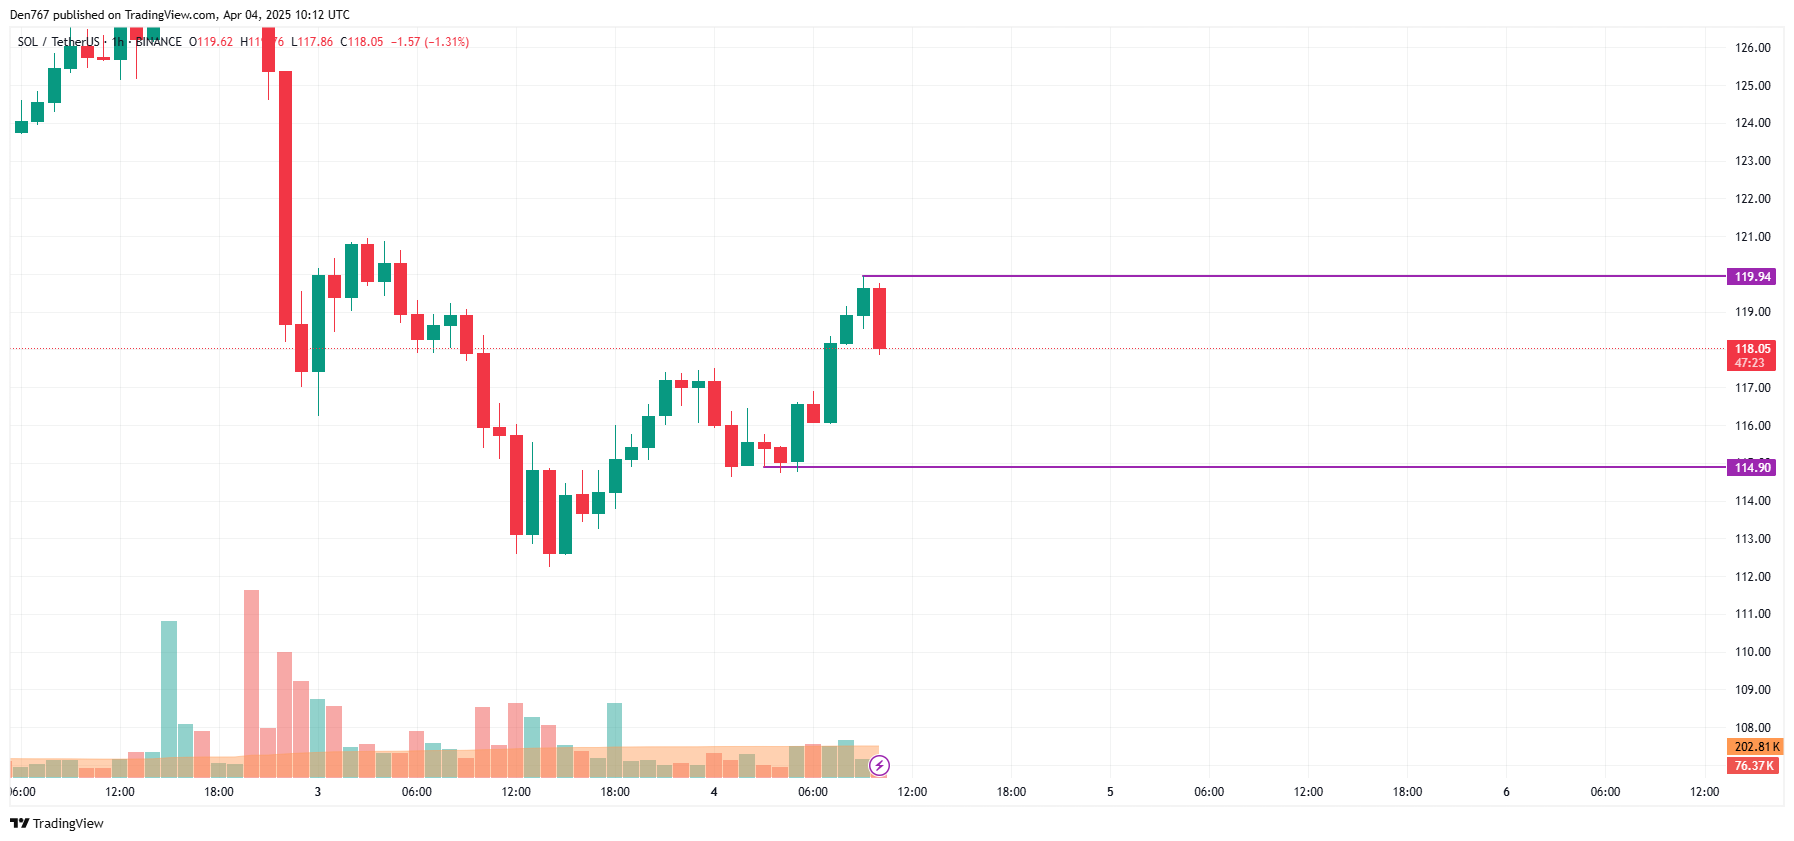Image resolution: width=1794 pixels, height=841 pixels.
Task: Click the lower purple horizontal support line
Action: pos(1300,467)
